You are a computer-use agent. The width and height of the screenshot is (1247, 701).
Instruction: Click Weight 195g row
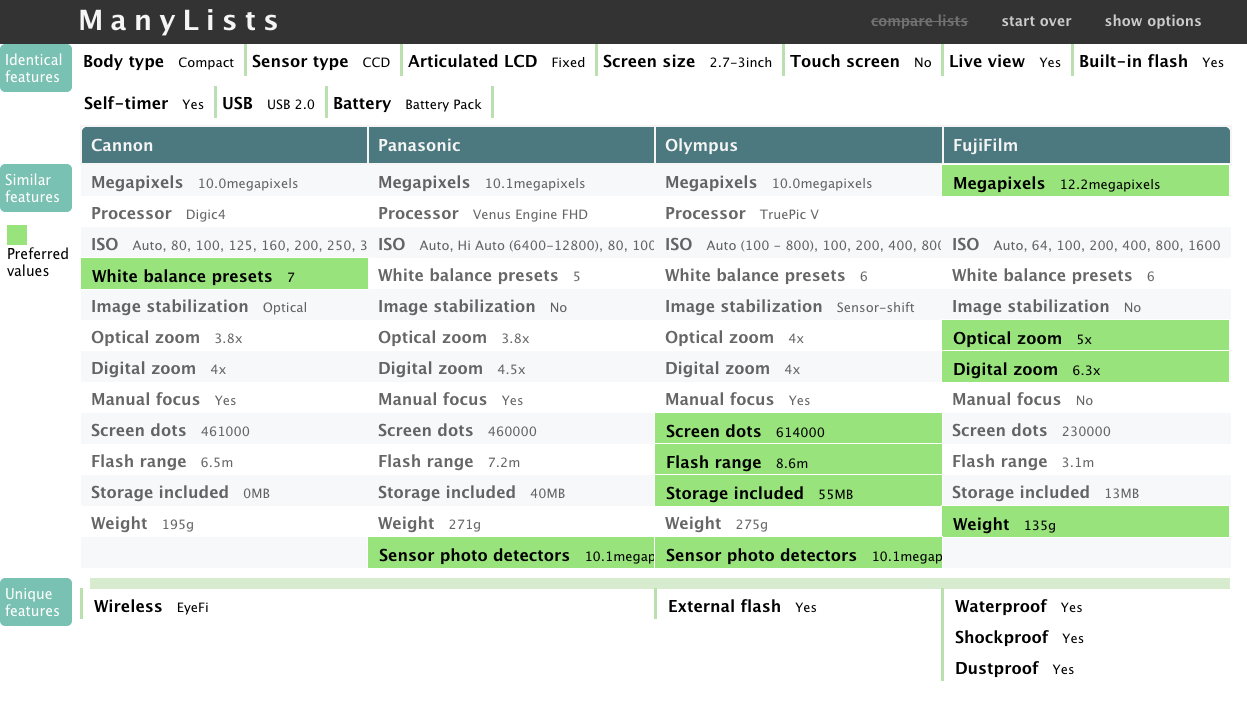[x=224, y=524]
